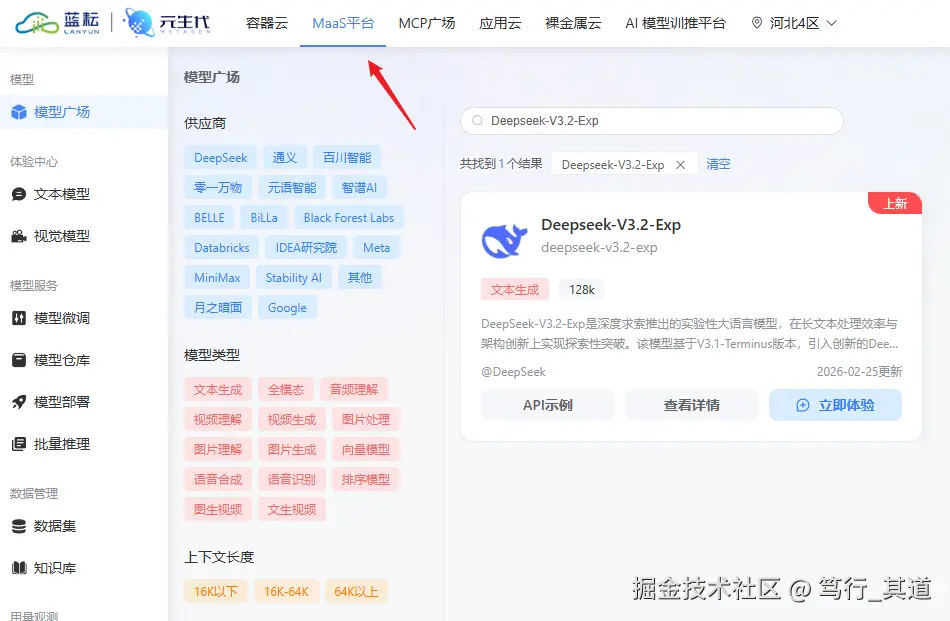Image resolution: width=950 pixels, height=621 pixels.
Task: Click the 上新 badge on the card
Action: pos(895,204)
